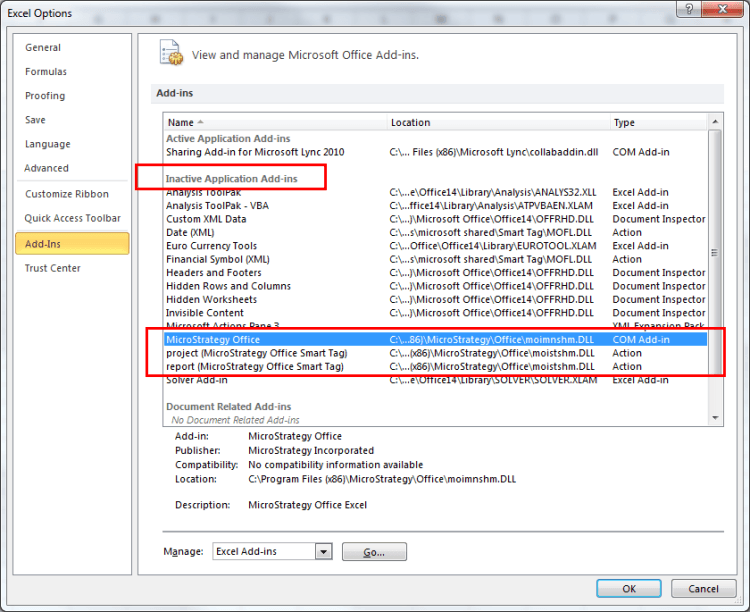Select the Solver Add-in entry
The height and width of the screenshot is (612, 750).
click(x=197, y=380)
